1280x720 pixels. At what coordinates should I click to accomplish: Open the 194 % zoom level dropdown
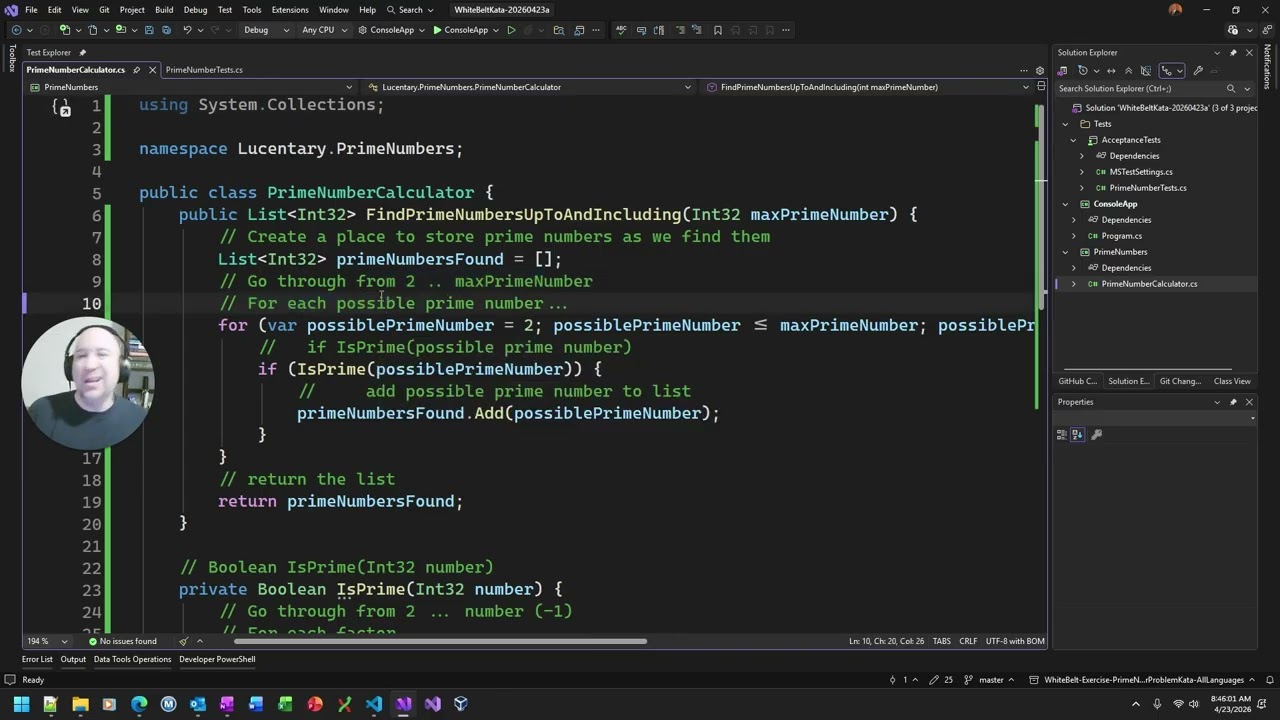[x=46, y=641]
